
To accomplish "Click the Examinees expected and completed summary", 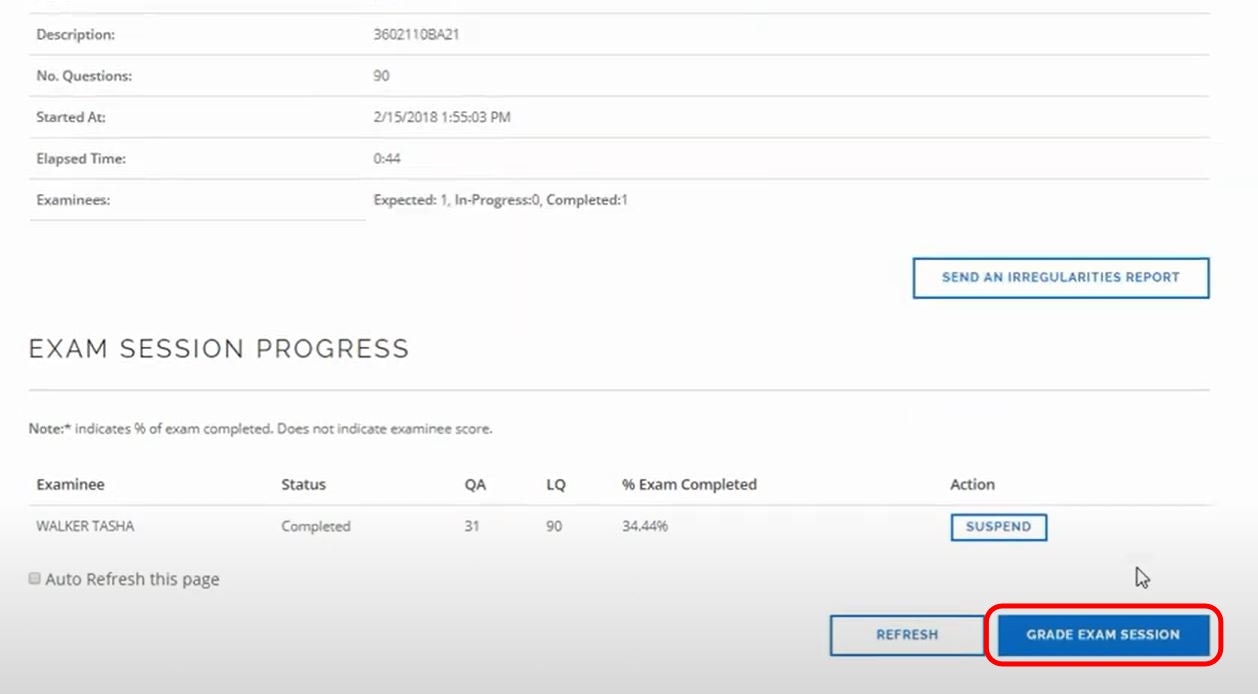I will click(x=500, y=200).
